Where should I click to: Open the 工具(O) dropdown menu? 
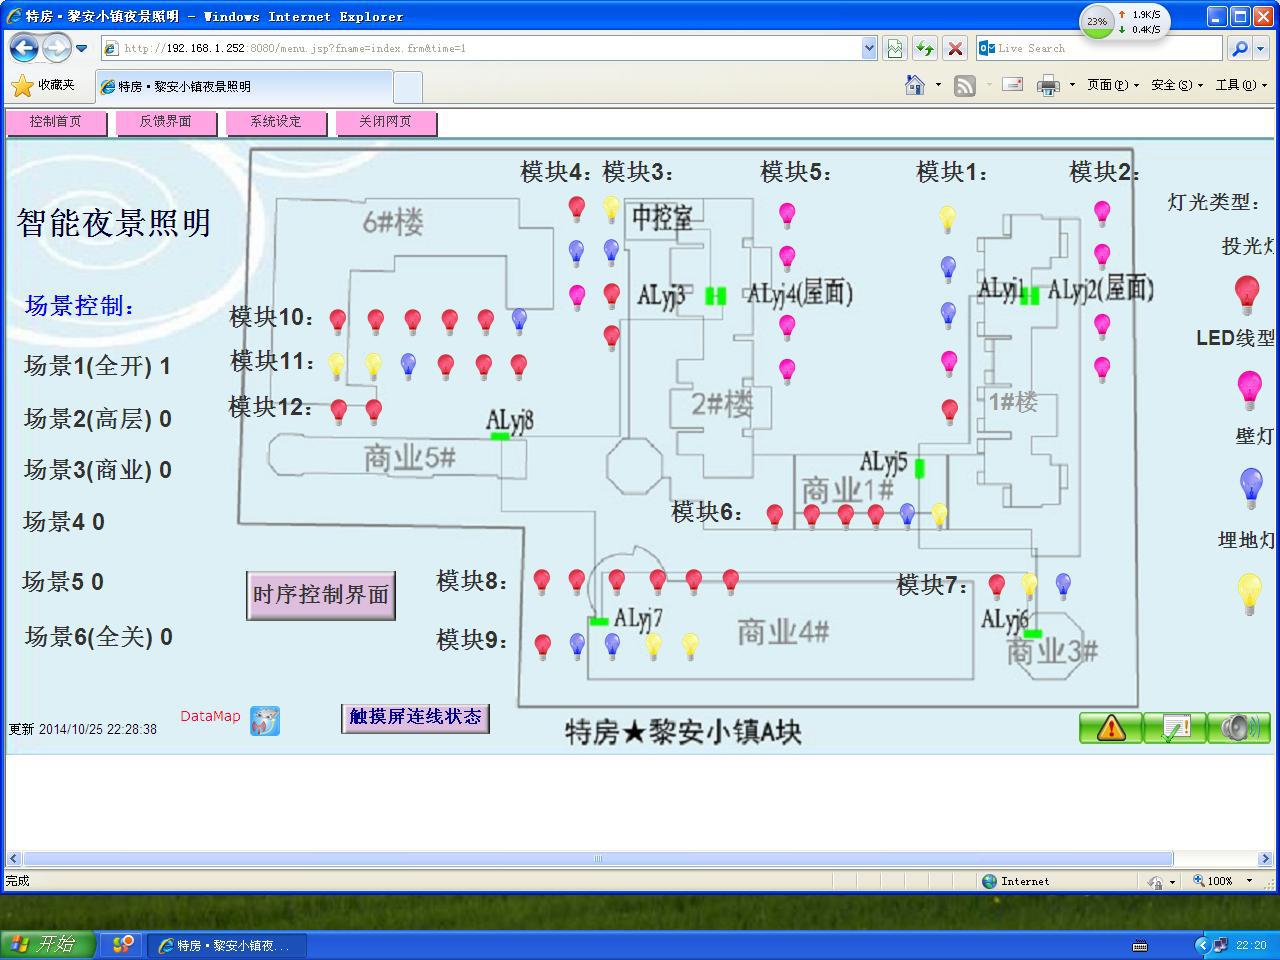click(1240, 86)
